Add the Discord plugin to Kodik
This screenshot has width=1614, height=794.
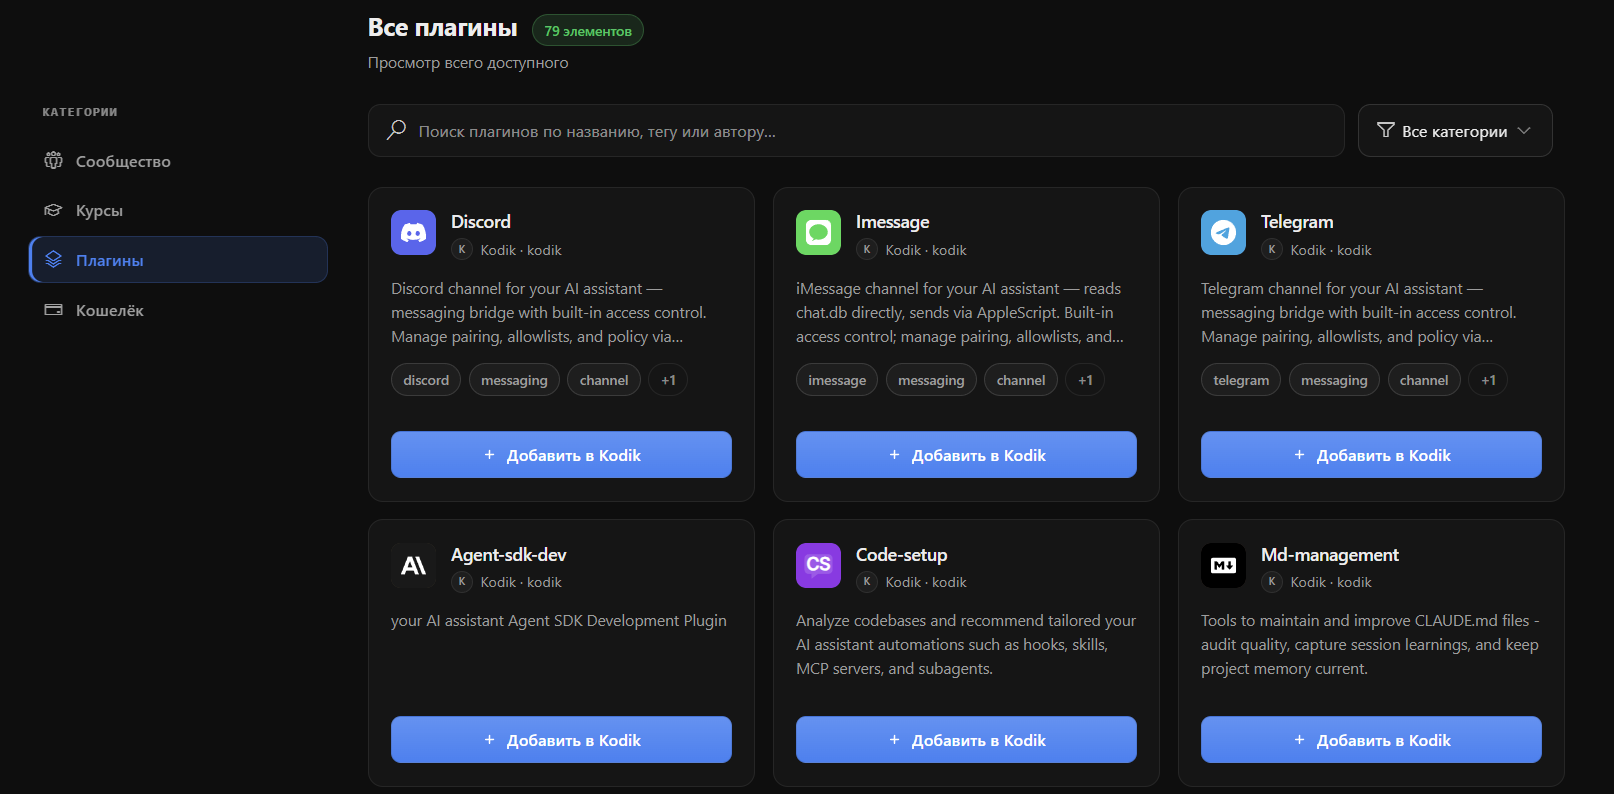(x=561, y=455)
